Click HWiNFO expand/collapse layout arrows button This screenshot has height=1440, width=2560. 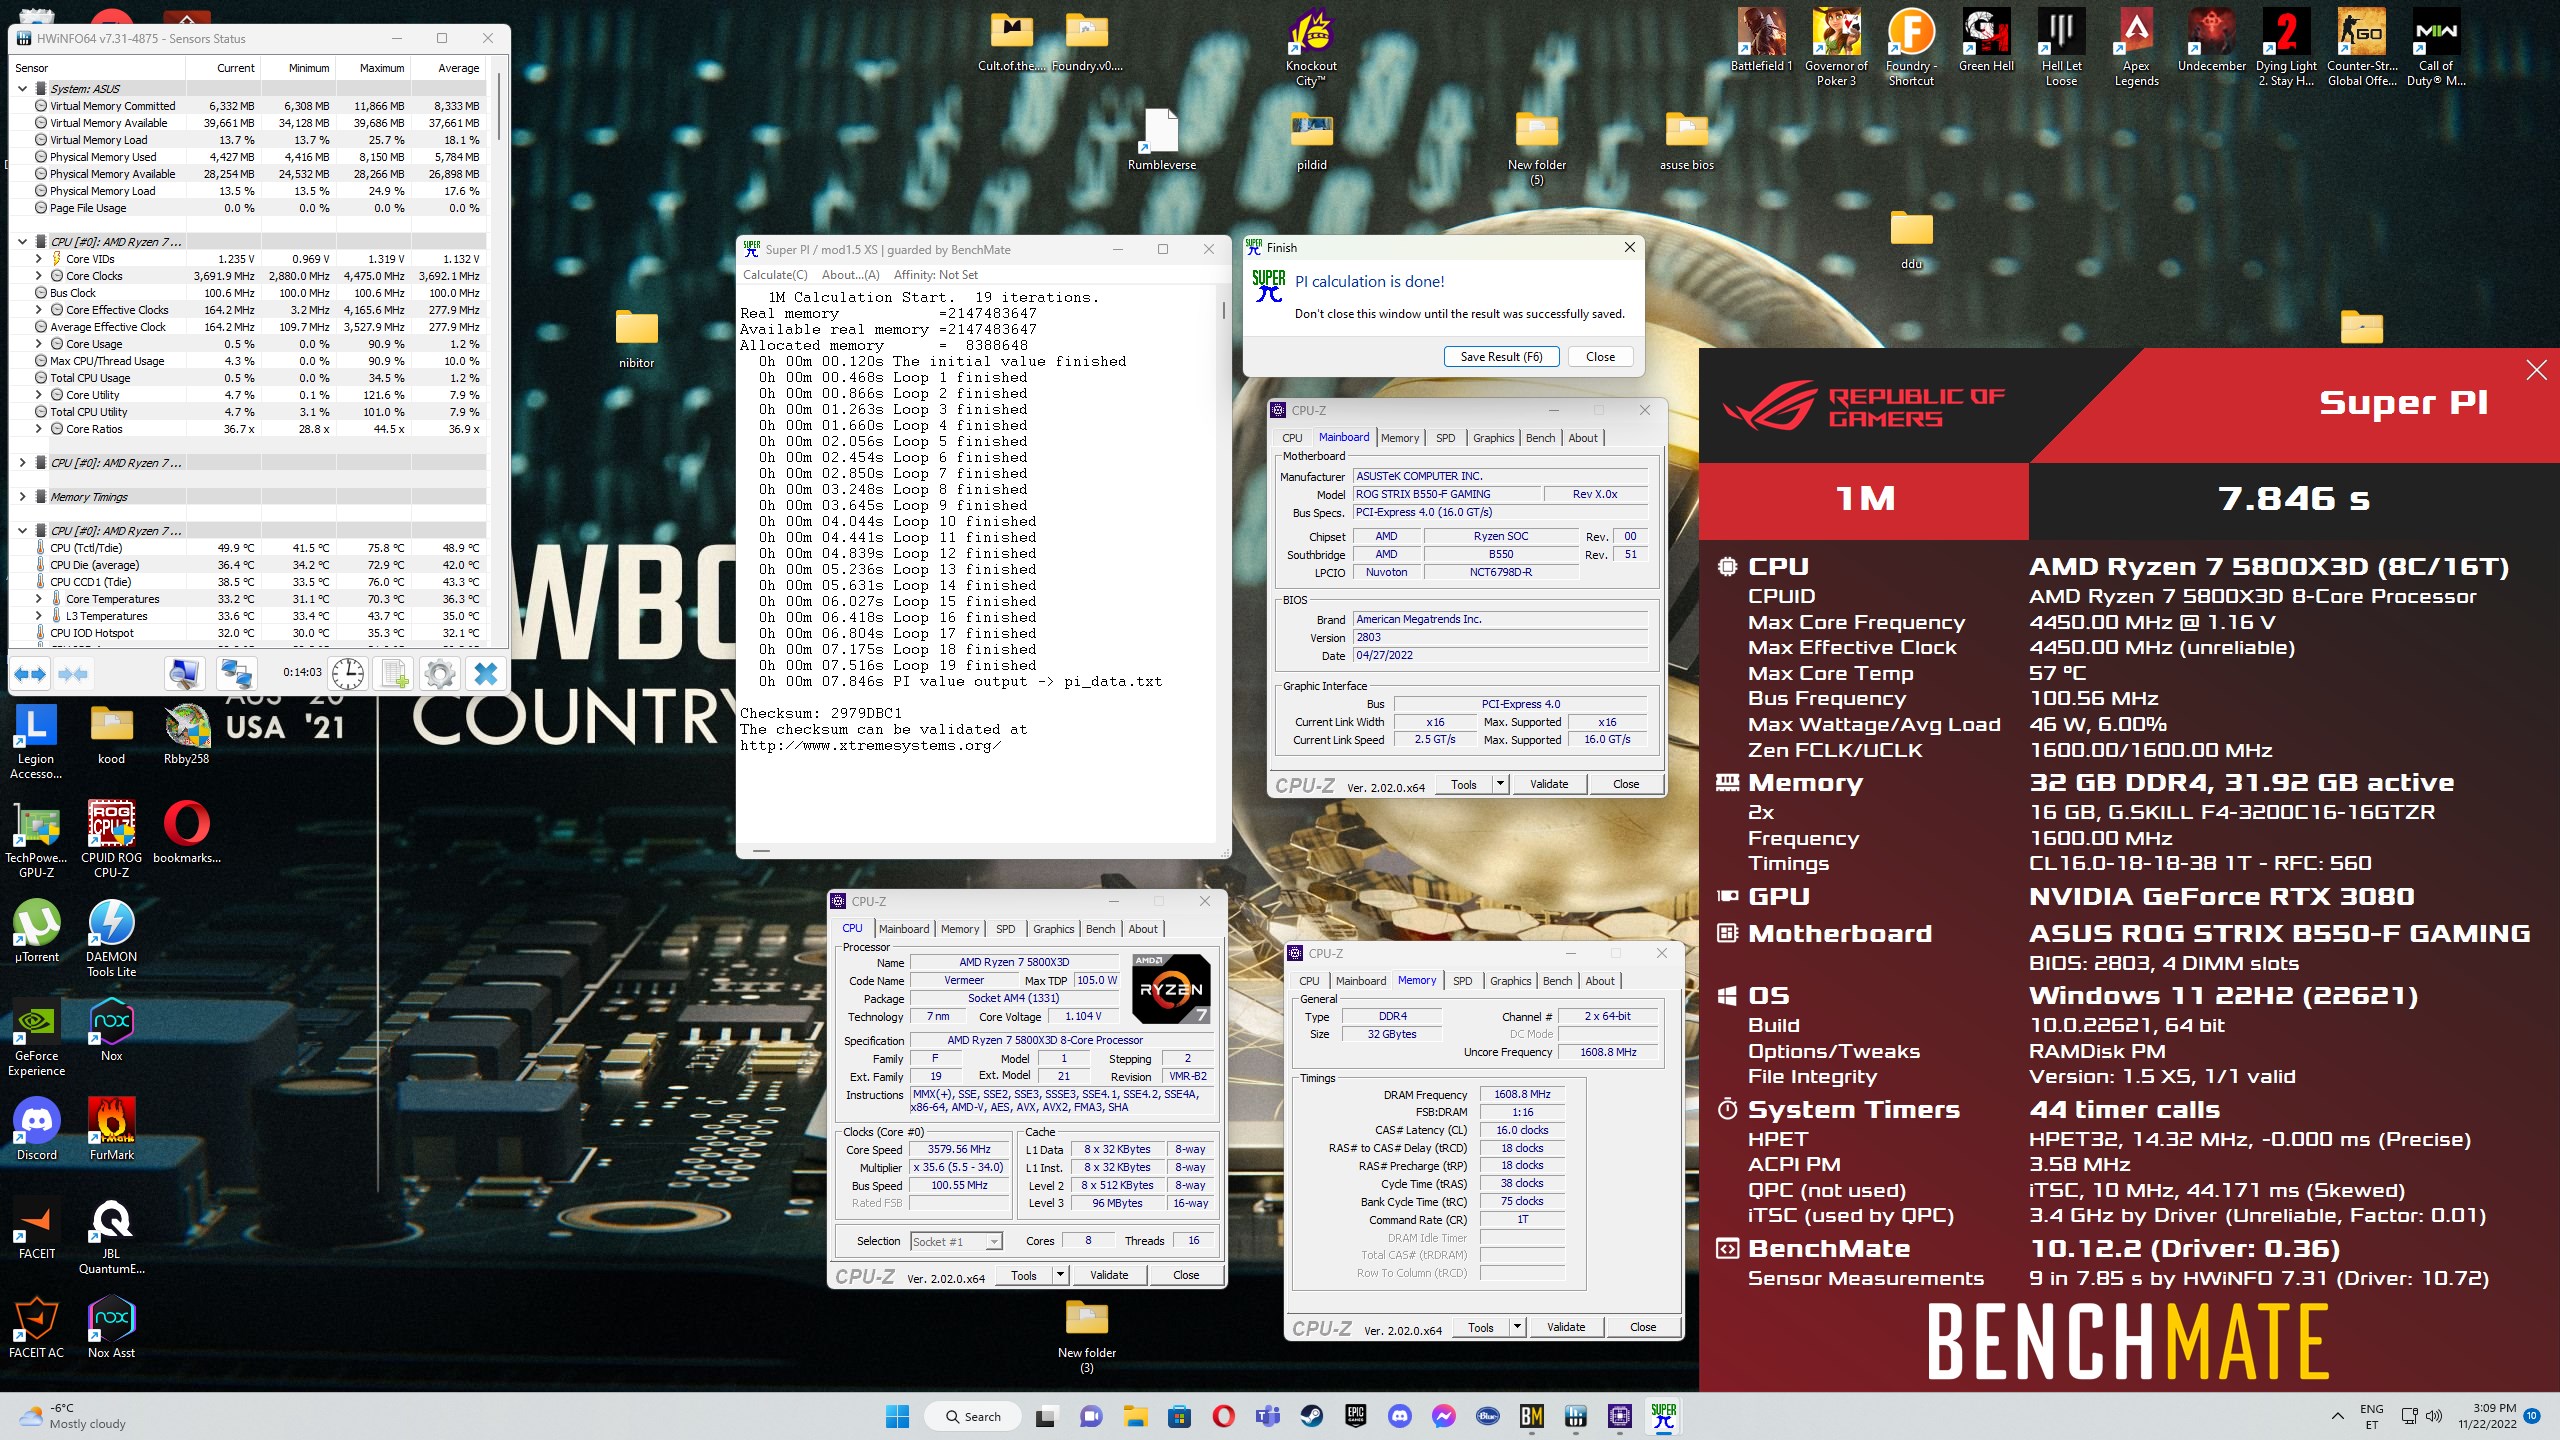pyautogui.click(x=30, y=674)
